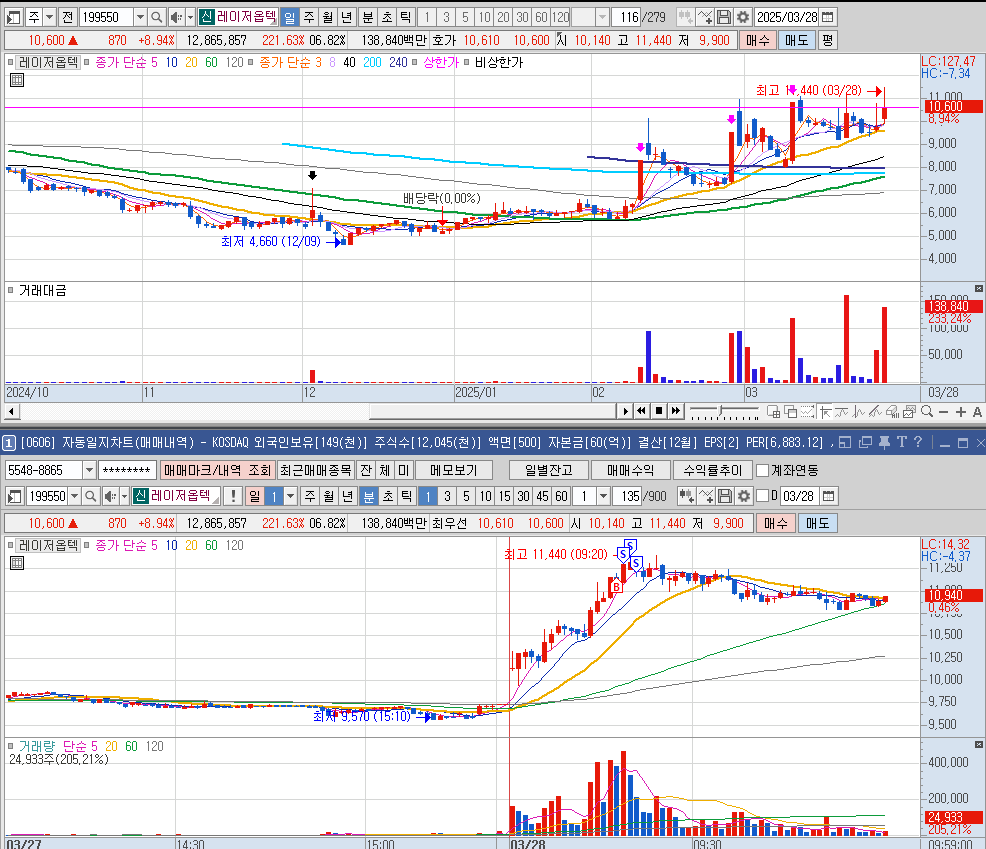Click the magnifier zoom icon in bottom tool strip
This screenshot has width=986, height=849.
coord(927,411)
